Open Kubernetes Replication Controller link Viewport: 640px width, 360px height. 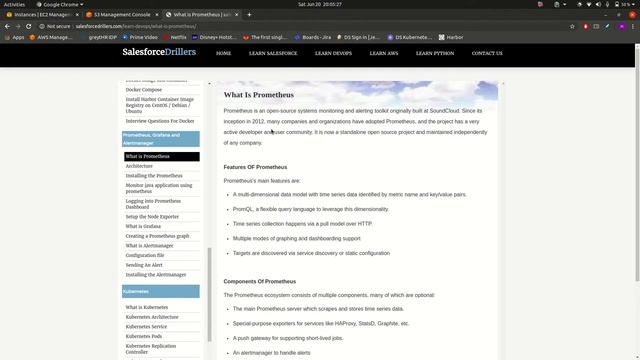click(151, 349)
